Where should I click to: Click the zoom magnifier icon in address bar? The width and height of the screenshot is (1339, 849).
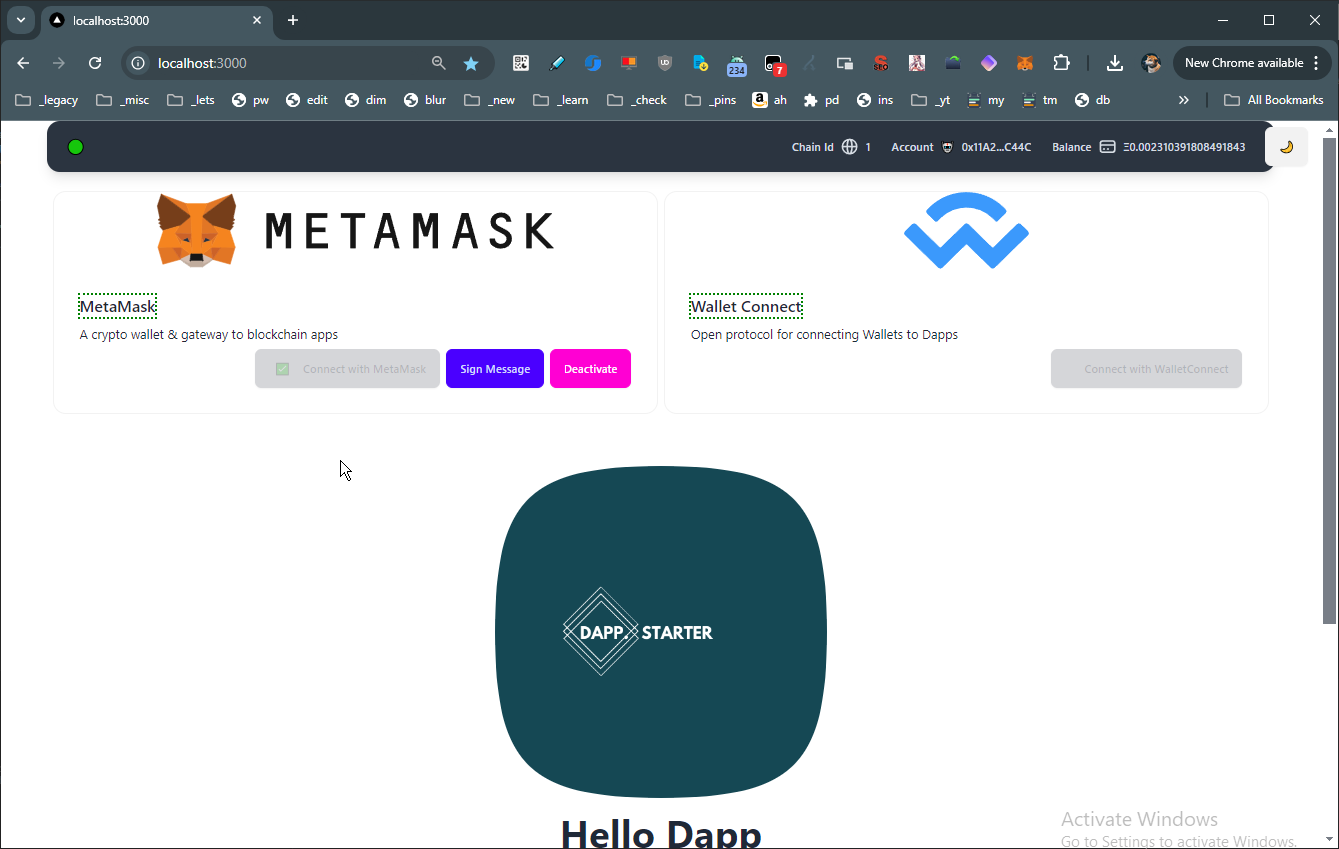pyautogui.click(x=438, y=63)
